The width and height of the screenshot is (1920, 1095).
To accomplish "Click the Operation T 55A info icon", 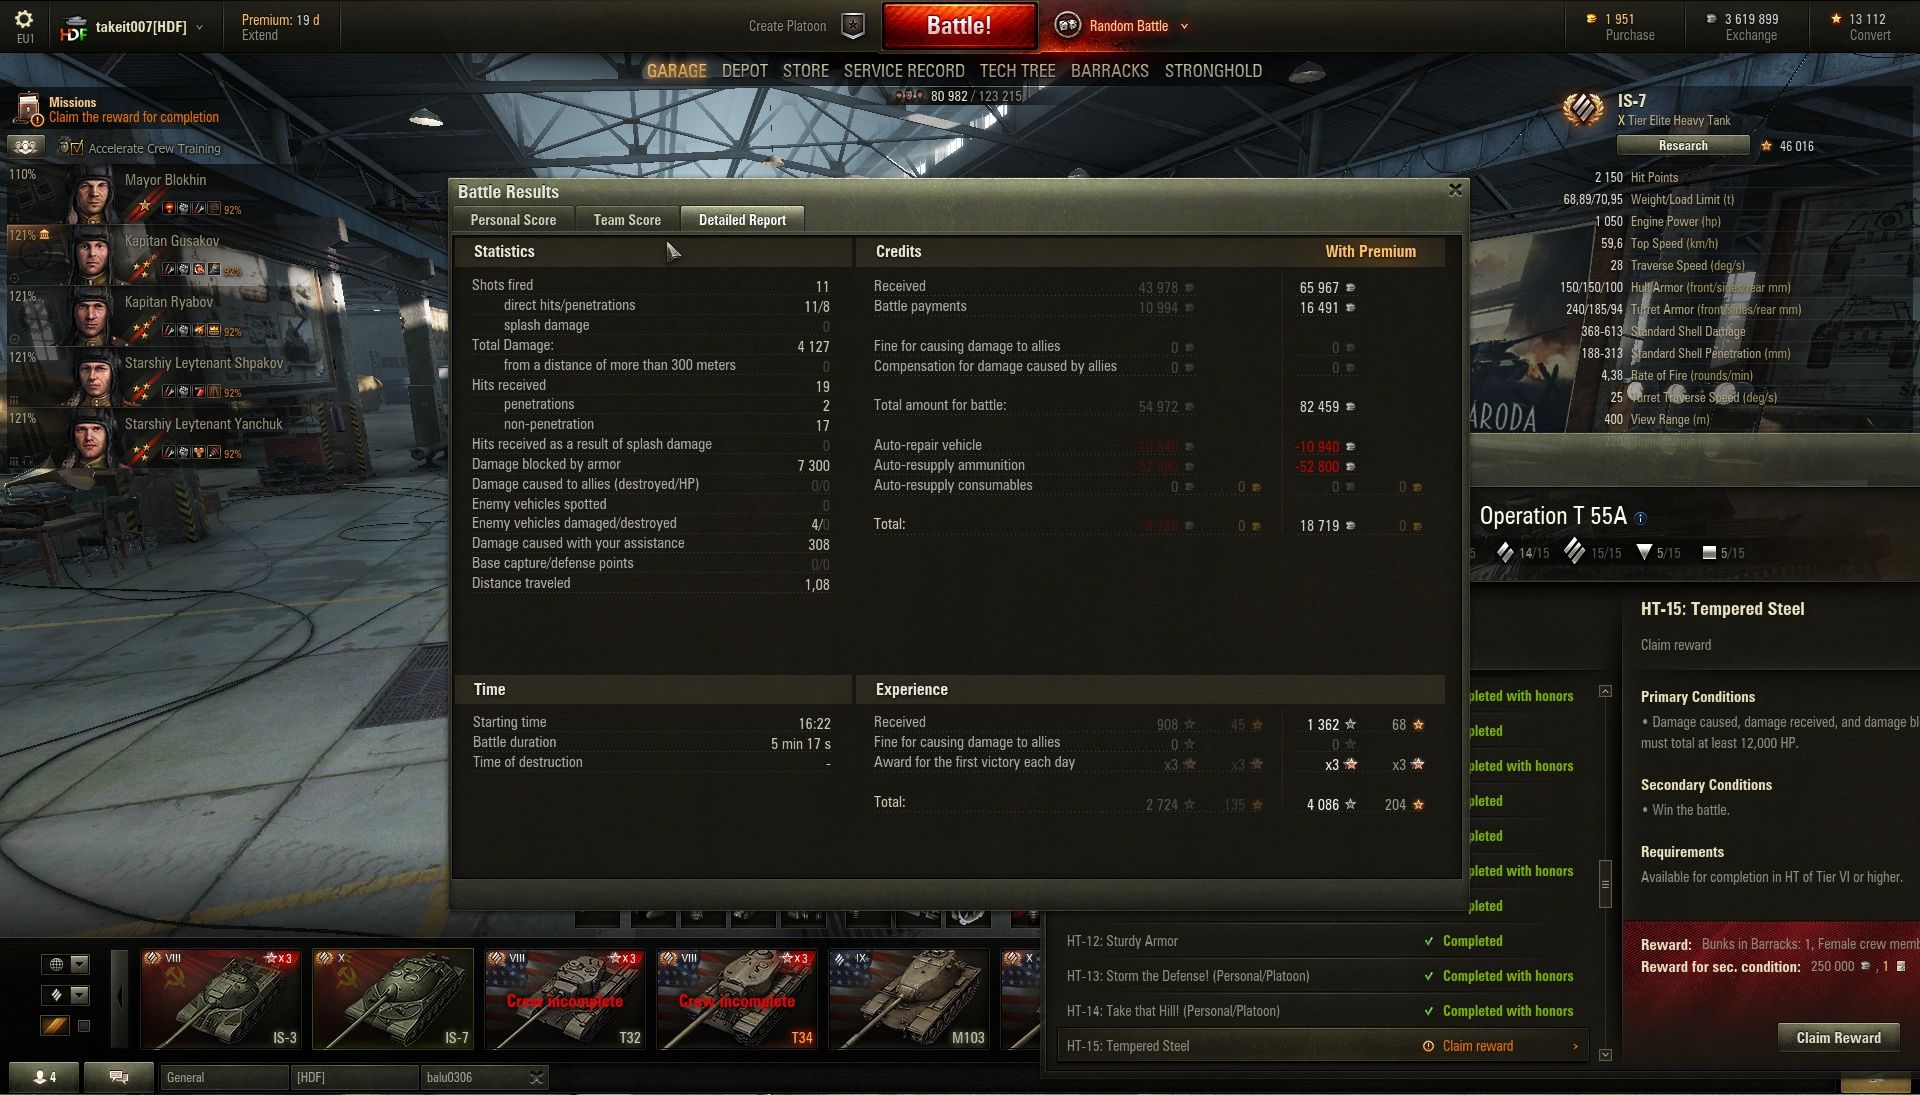I will tap(1640, 518).
